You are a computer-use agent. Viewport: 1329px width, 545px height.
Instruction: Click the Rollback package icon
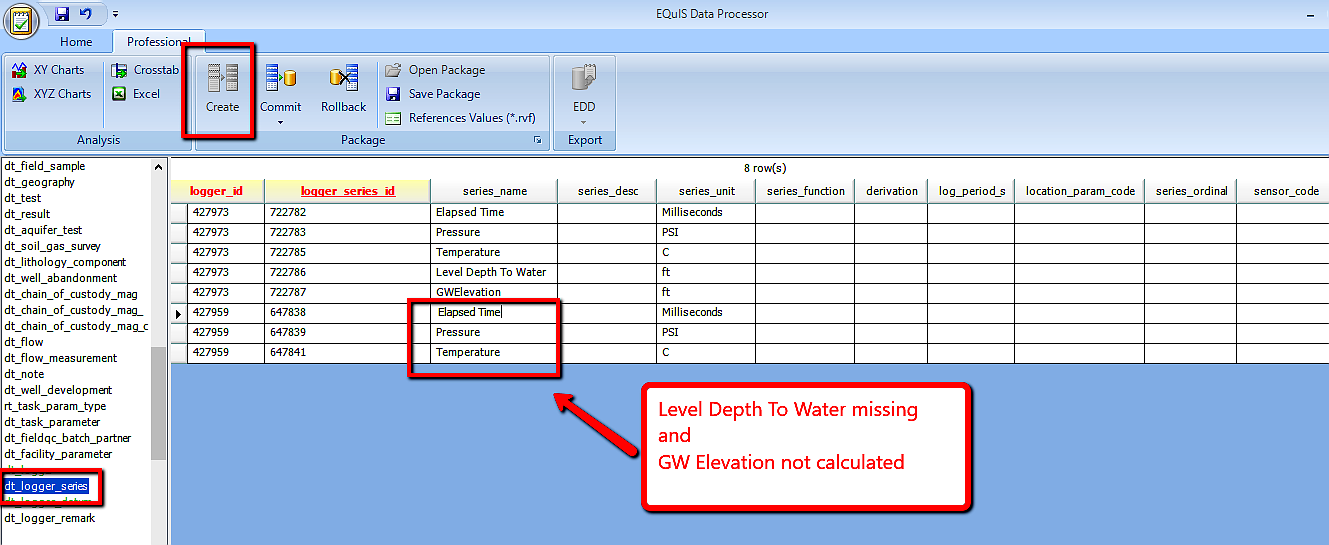pos(343,77)
